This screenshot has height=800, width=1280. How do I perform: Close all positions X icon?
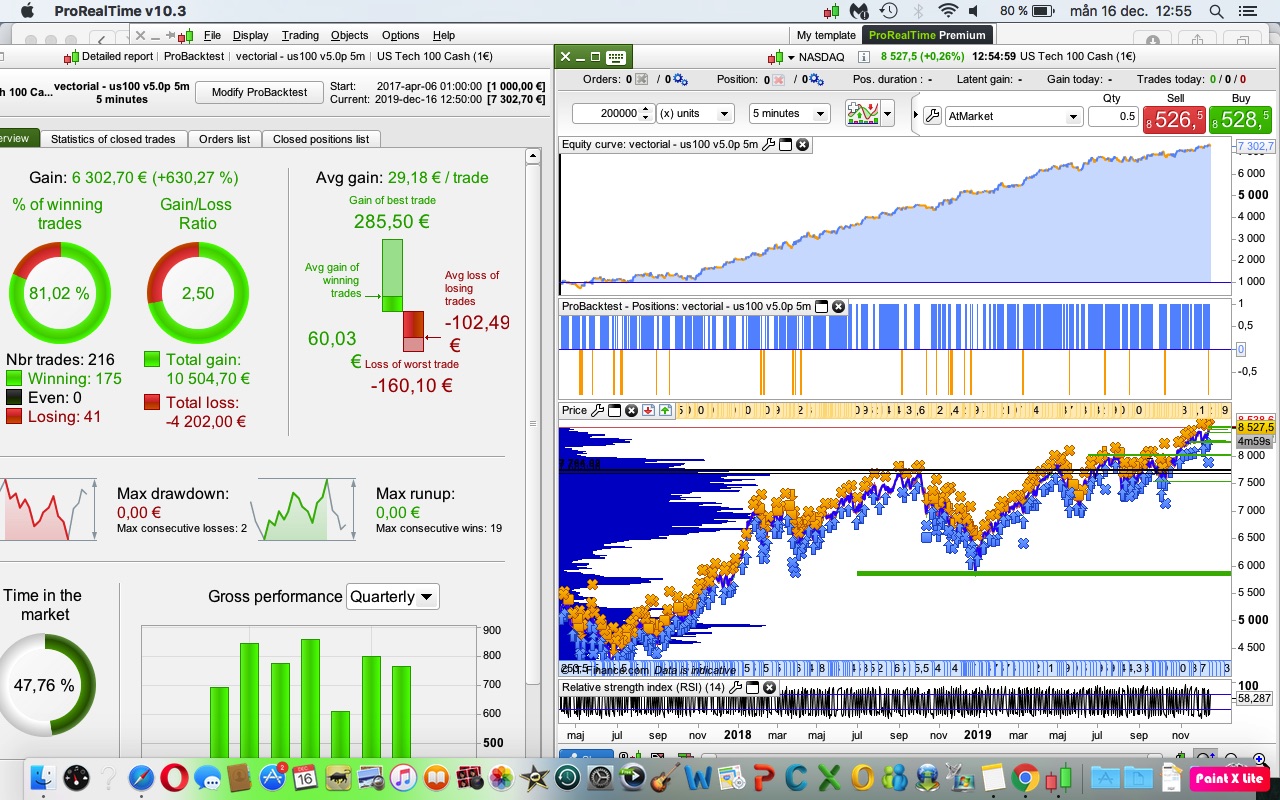coord(778,79)
